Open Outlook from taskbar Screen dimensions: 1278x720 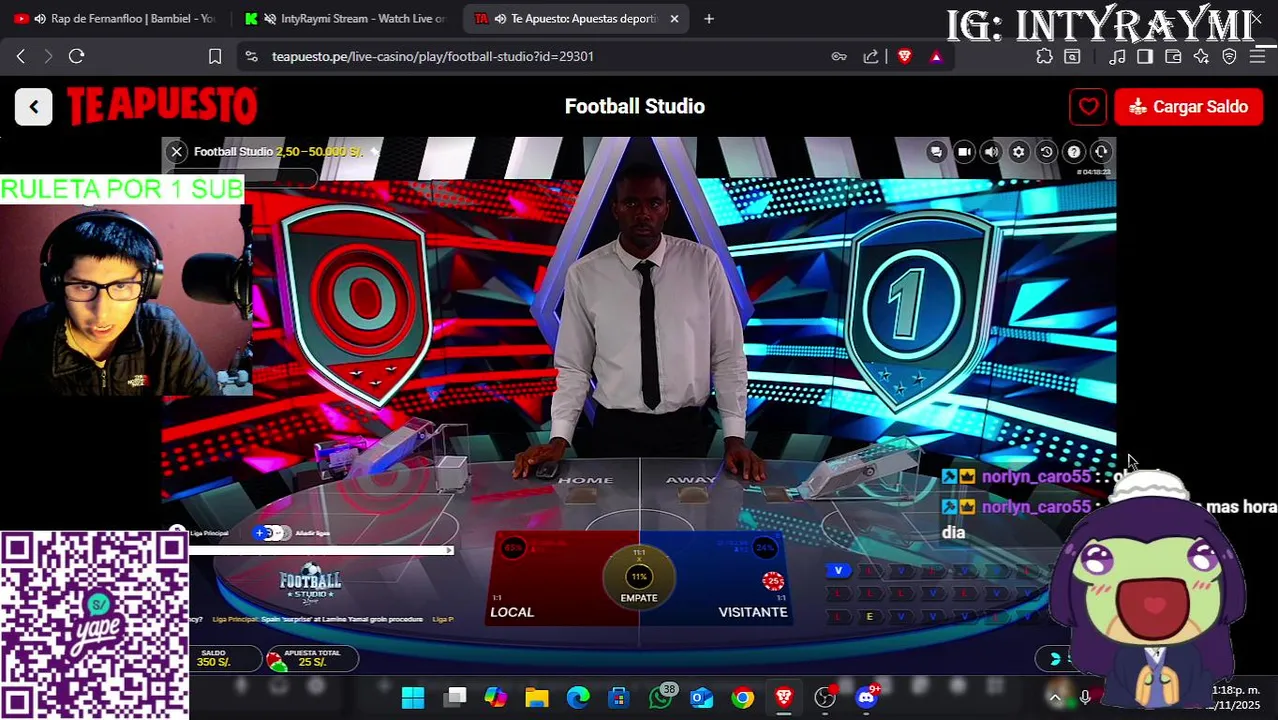(702, 697)
